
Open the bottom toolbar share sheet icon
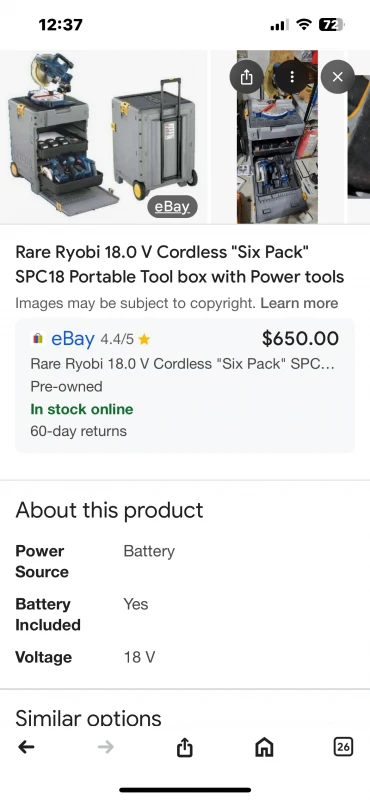[185, 747]
